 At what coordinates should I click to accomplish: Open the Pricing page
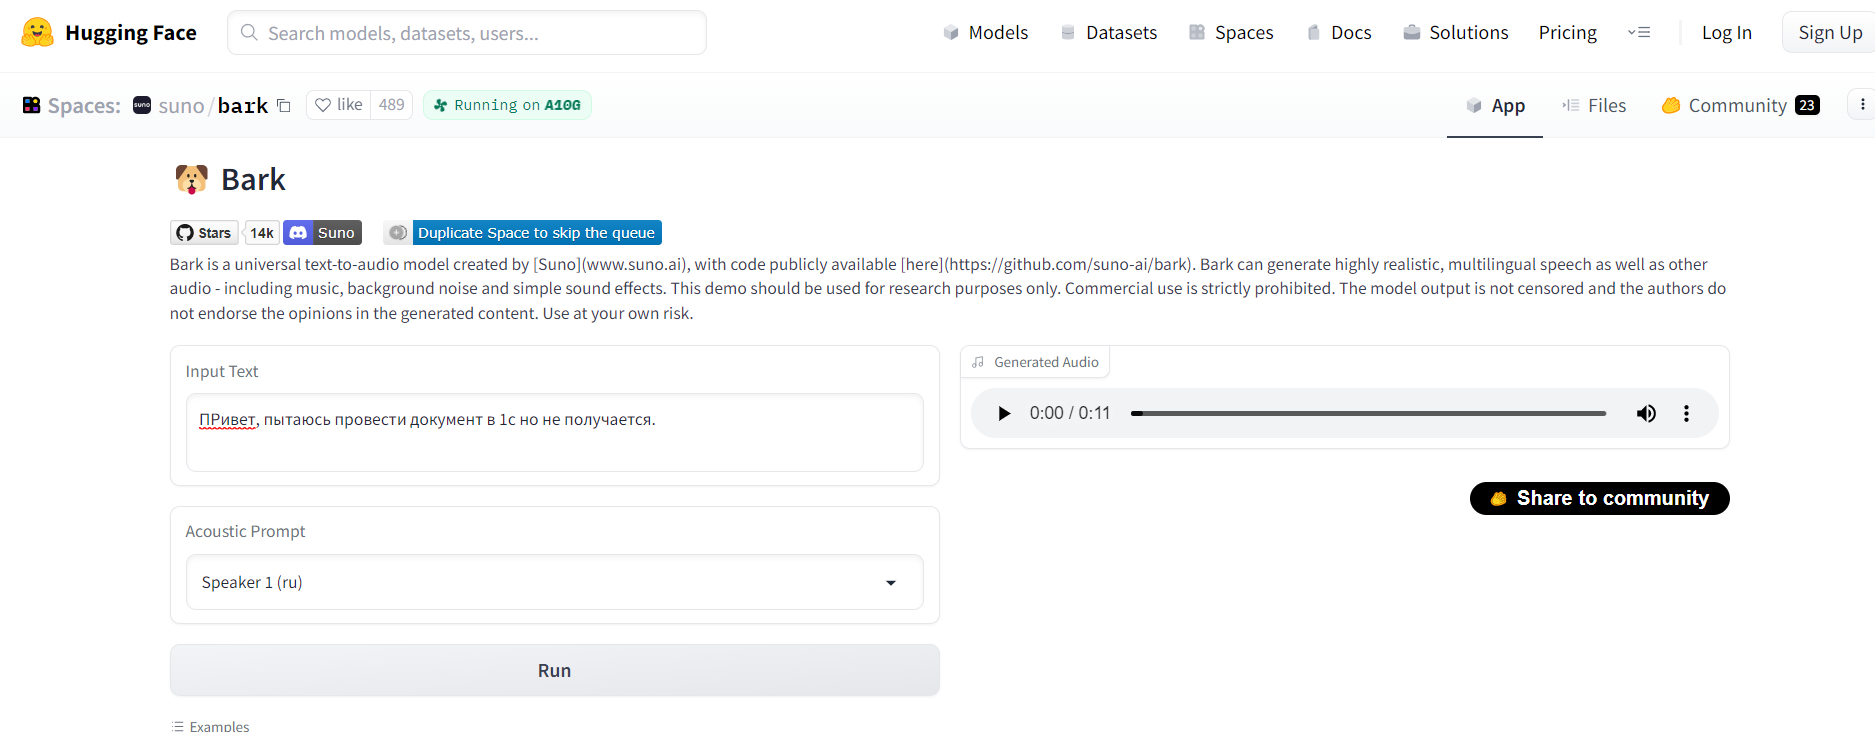tap(1567, 33)
